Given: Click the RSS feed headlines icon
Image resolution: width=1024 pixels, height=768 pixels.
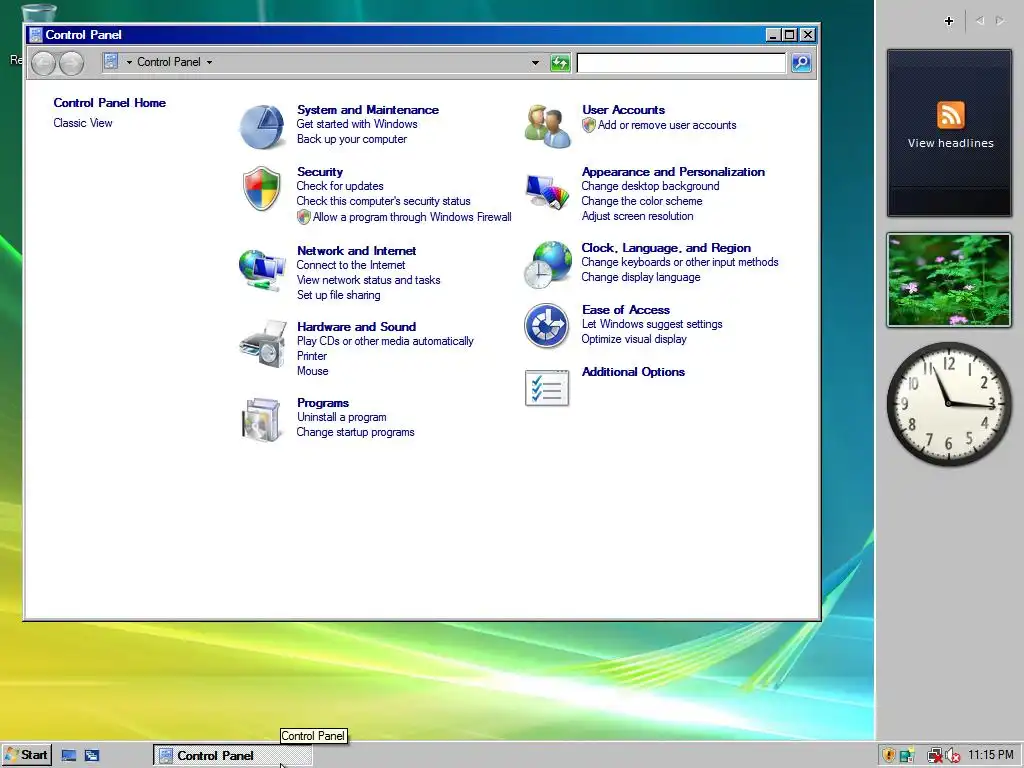Looking at the screenshot, I should [950, 115].
